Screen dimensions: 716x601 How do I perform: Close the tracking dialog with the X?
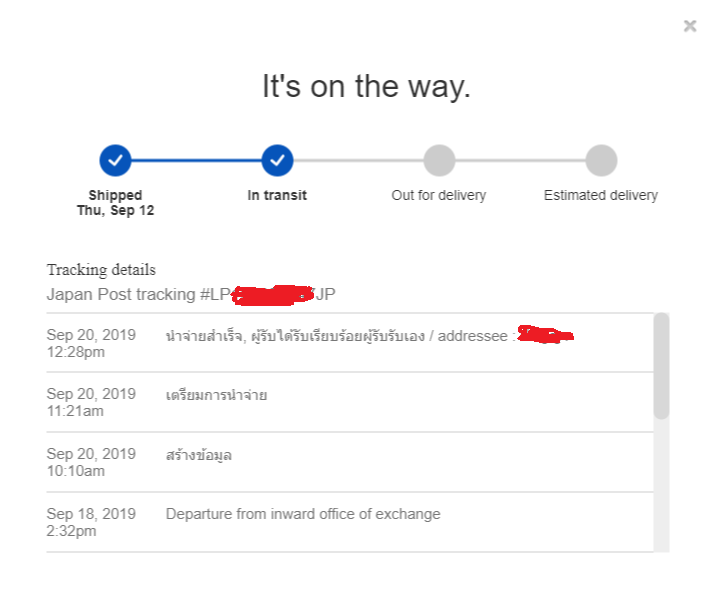pos(690,26)
